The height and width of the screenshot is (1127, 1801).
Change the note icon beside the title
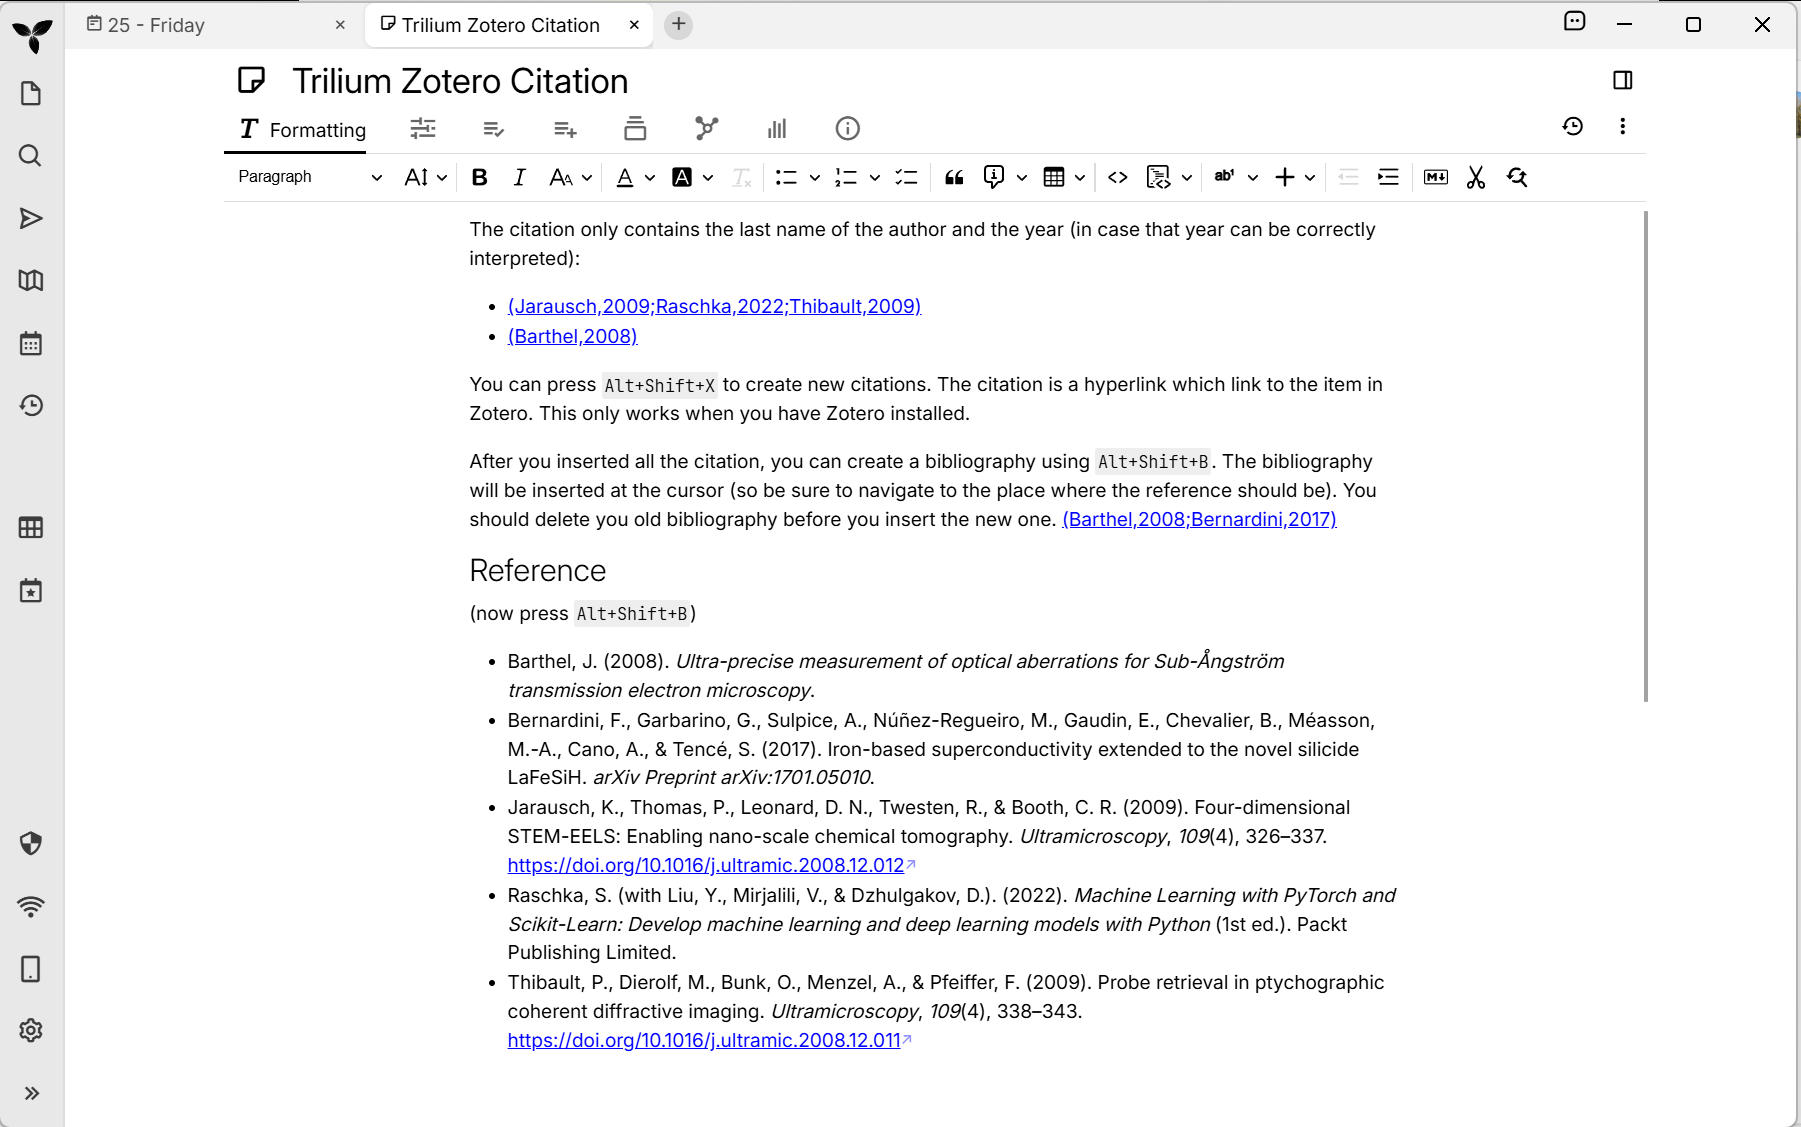pyautogui.click(x=252, y=80)
